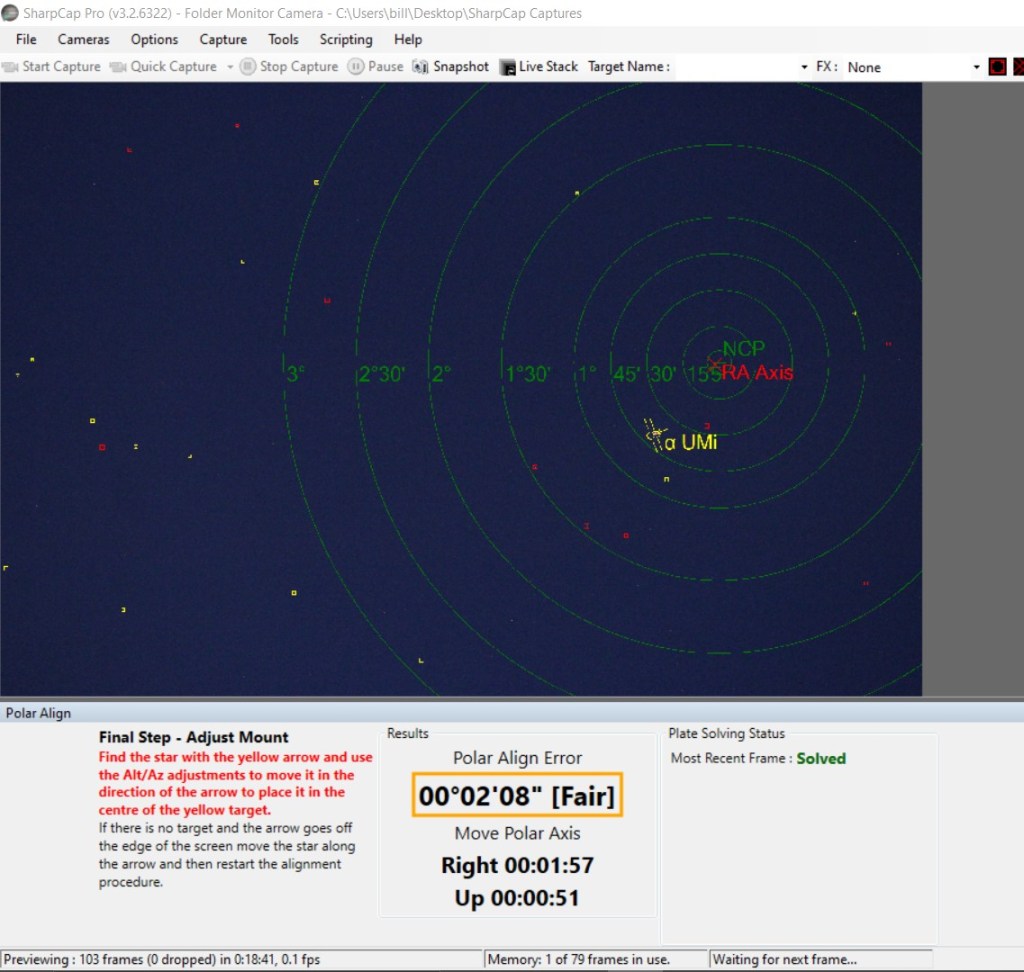Expand the Quick Capture dropdown arrow
Screen dimensions: 1024x972
230,67
